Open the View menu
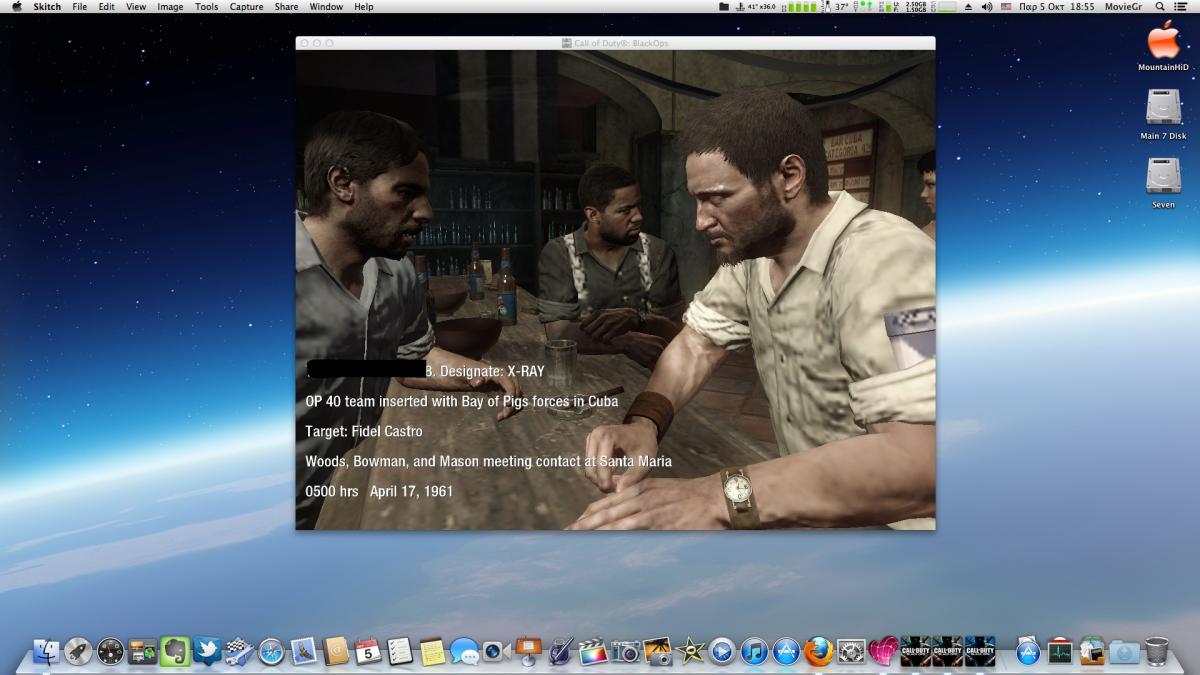 pyautogui.click(x=136, y=6)
